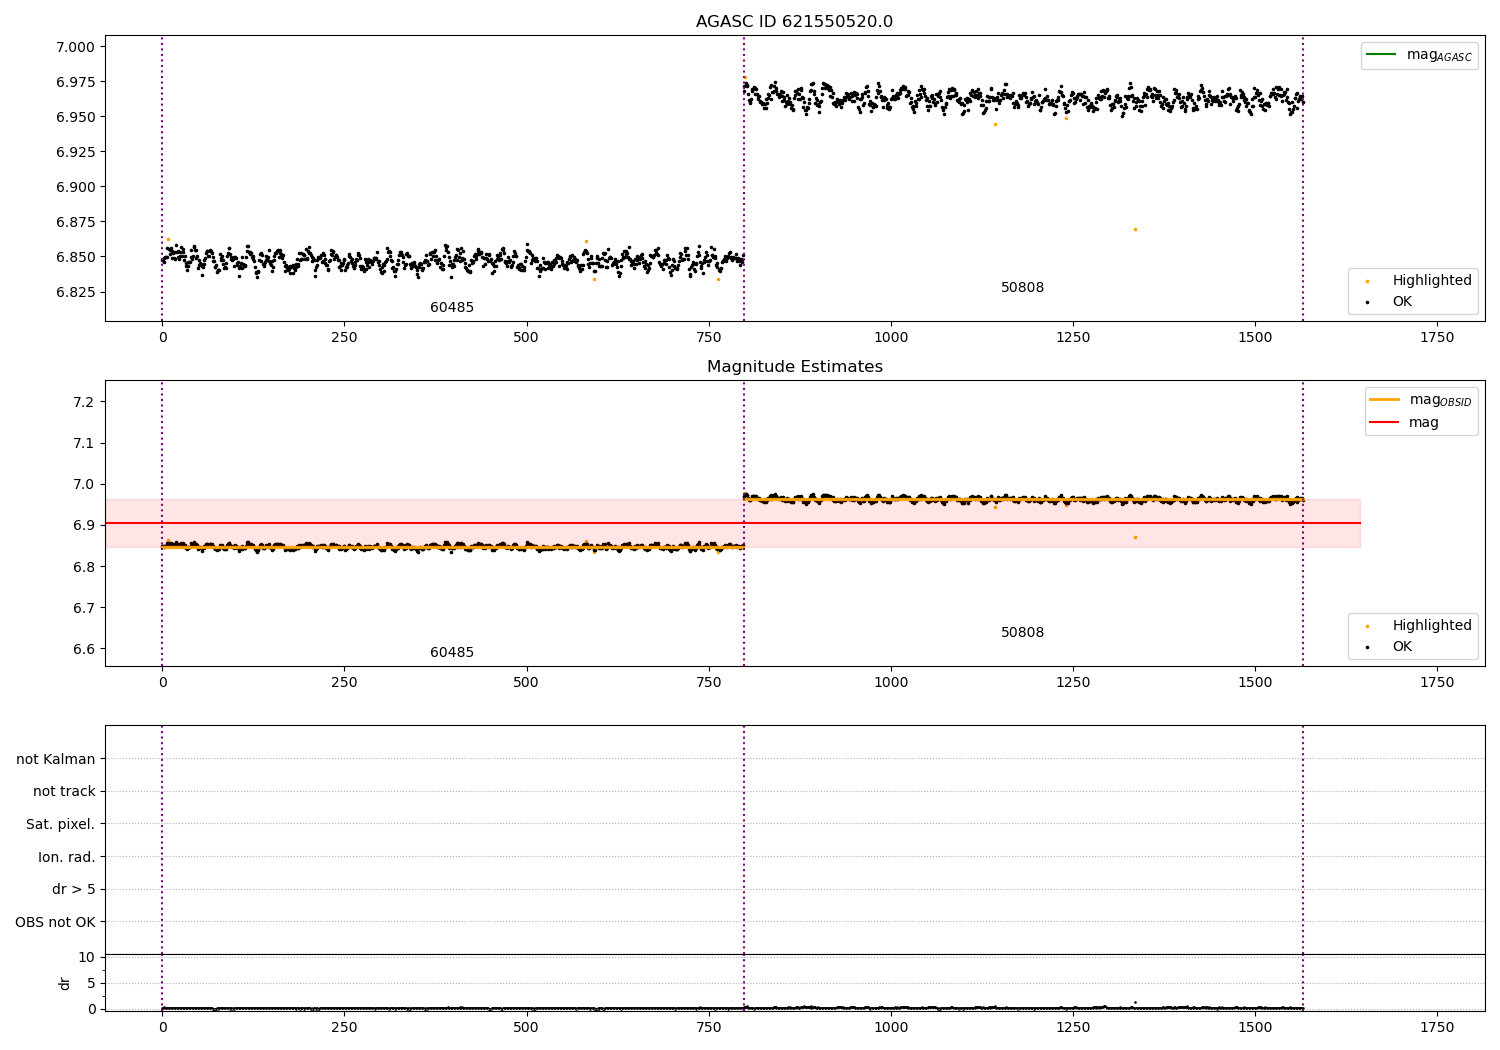
Task: Click the '6.9' tick on the middle y-axis
Action: (84, 525)
